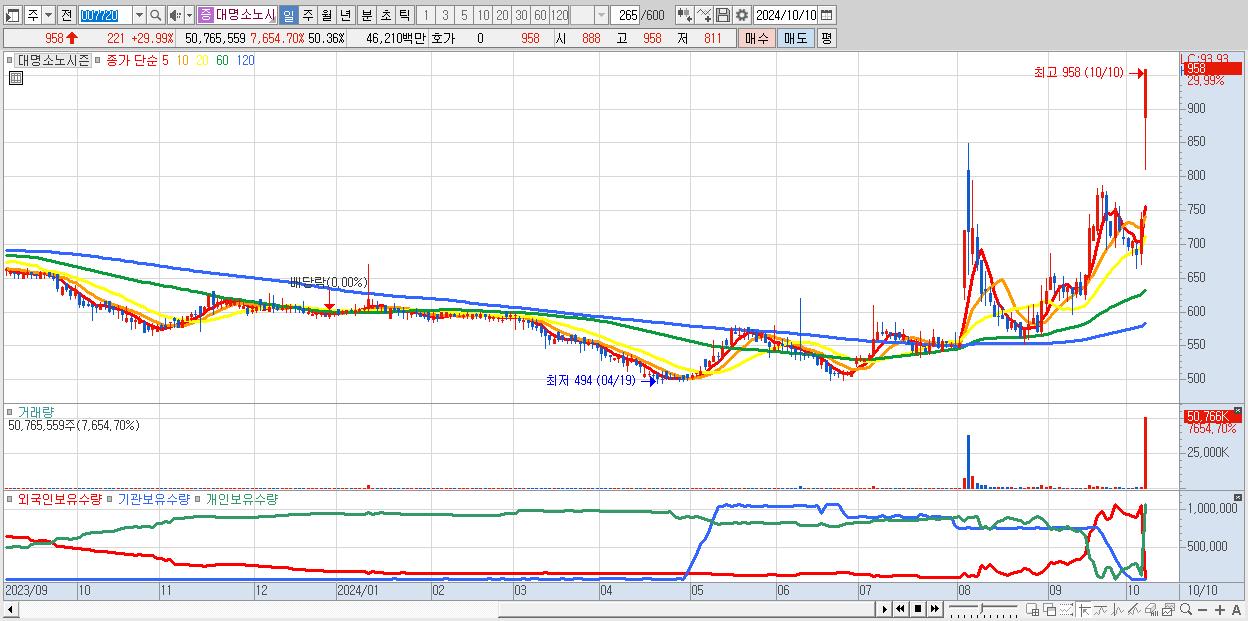Select the 초 (second) period toggle
The width and height of the screenshot is (1248, 621).
[x=385, y=15]
